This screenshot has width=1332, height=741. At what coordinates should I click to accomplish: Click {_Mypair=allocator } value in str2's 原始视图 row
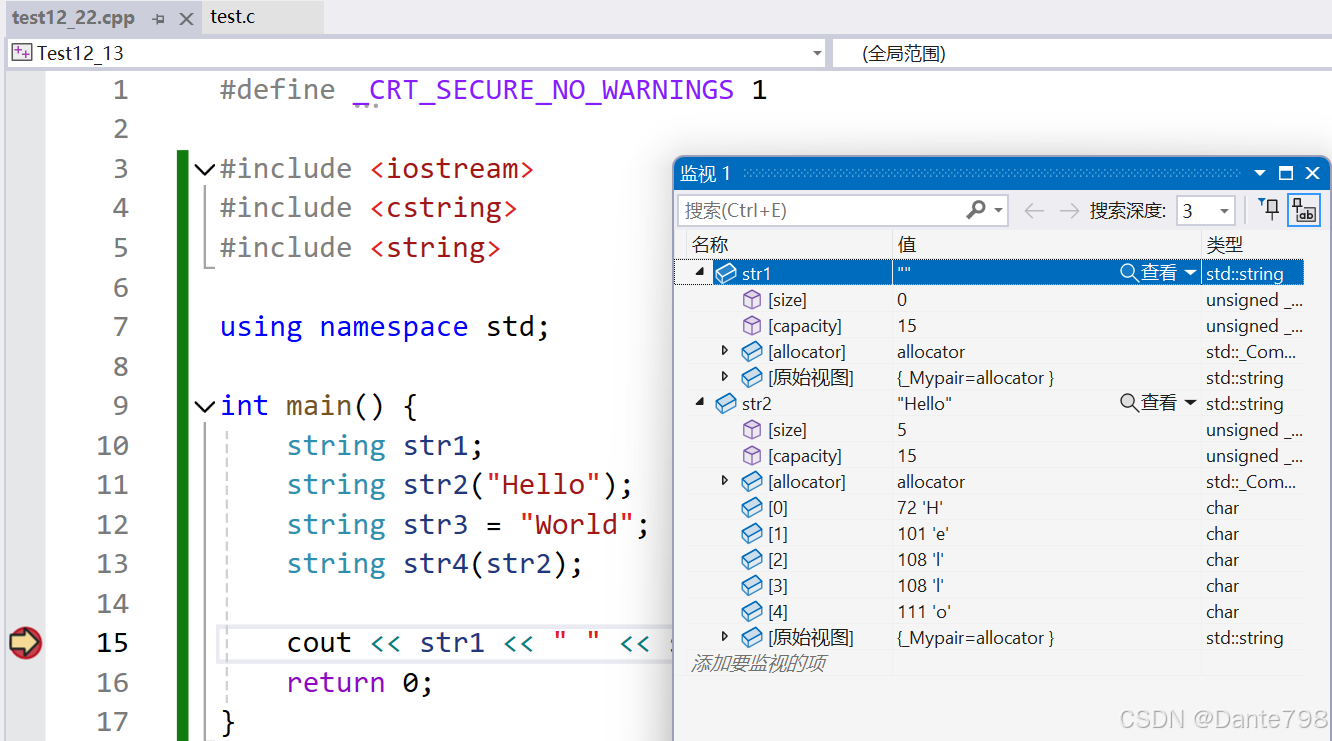tap(976, 637)
